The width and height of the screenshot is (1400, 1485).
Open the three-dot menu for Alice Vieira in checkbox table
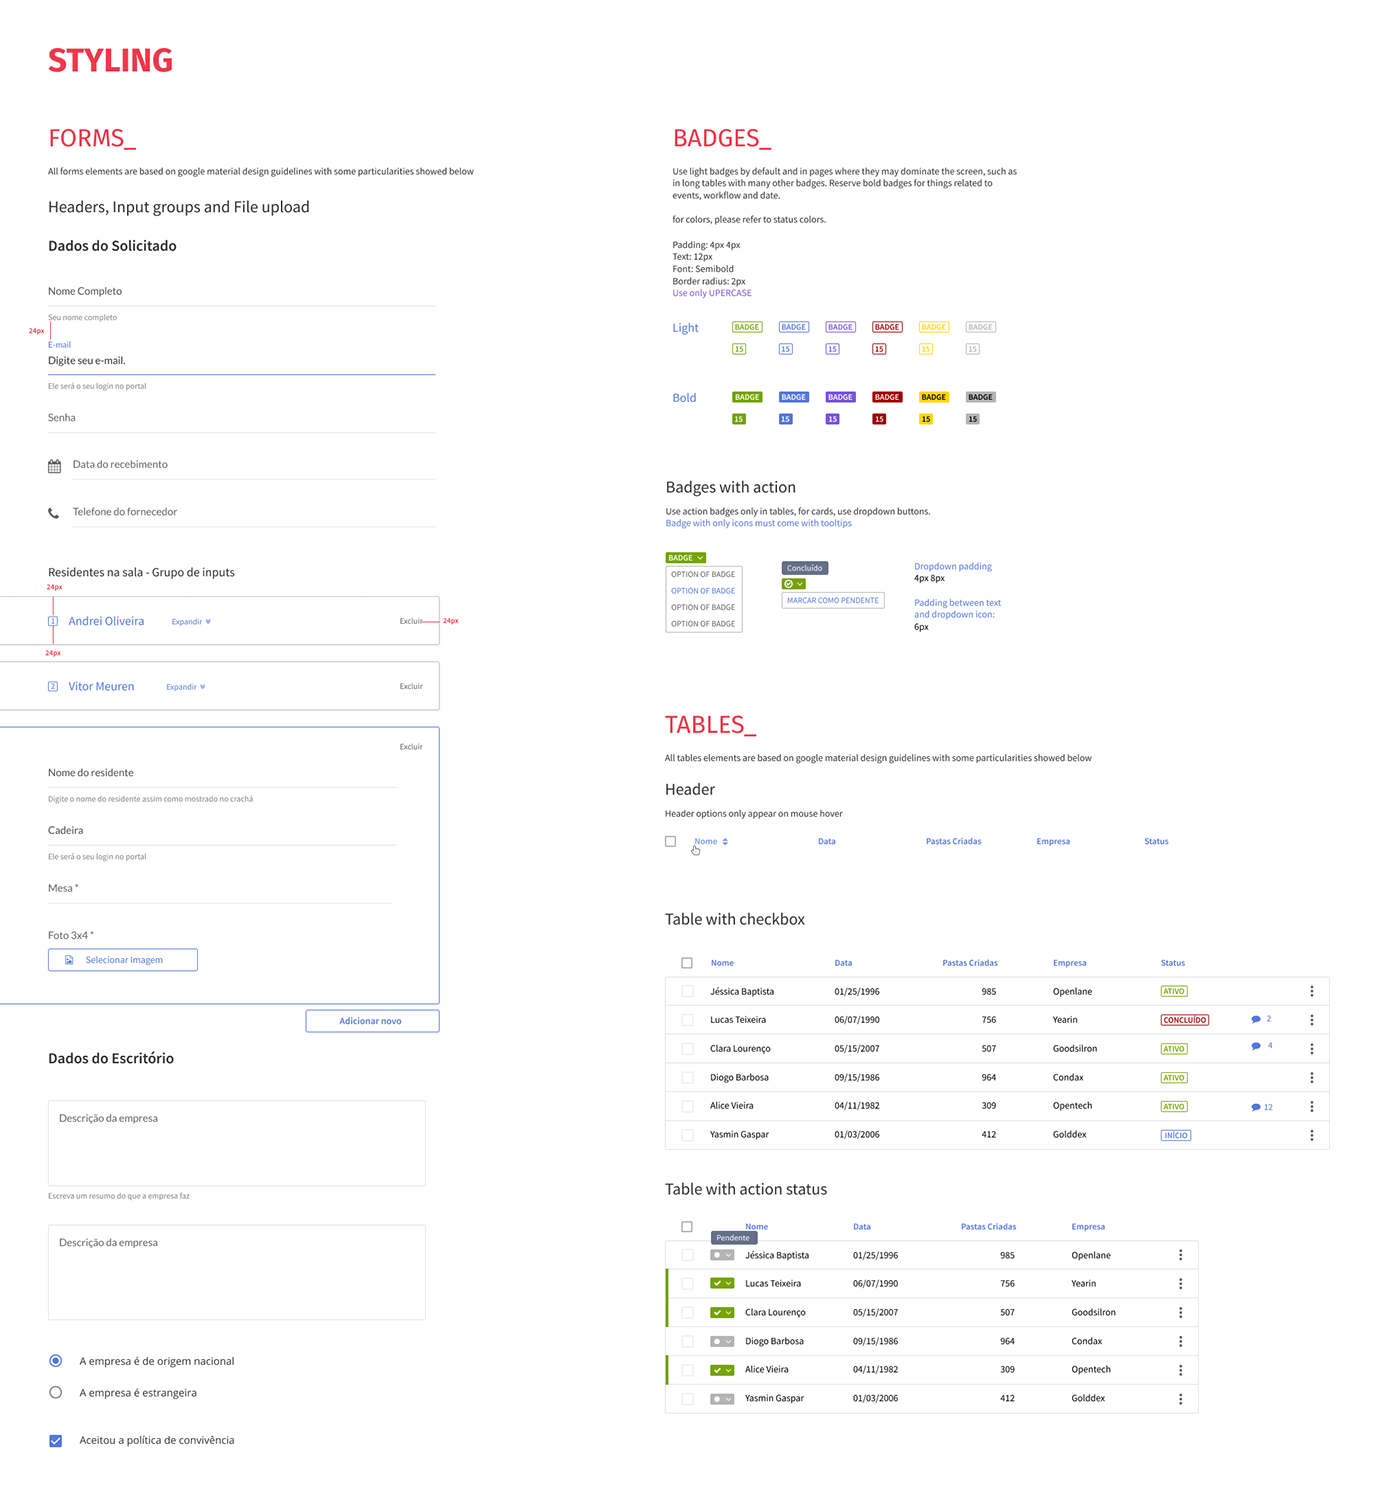[1312, 1106]
